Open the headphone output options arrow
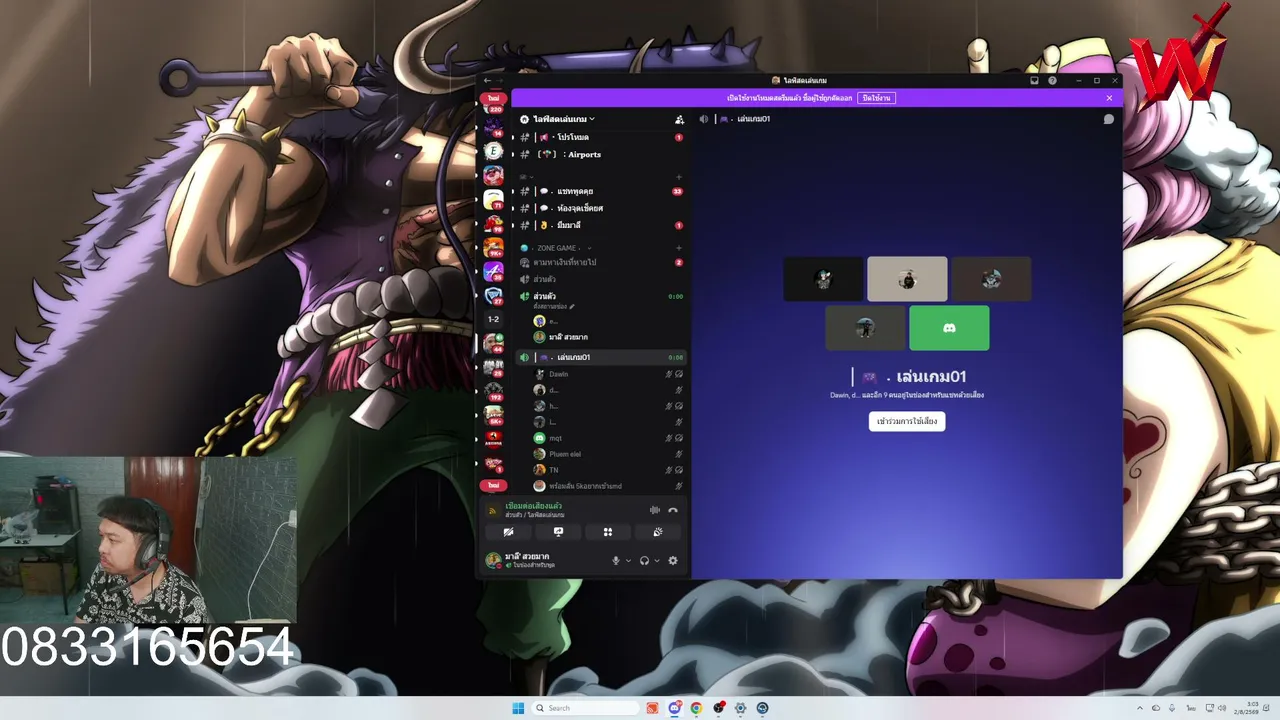Viewport: 1280px width, 720px height. tap(656, 561)
